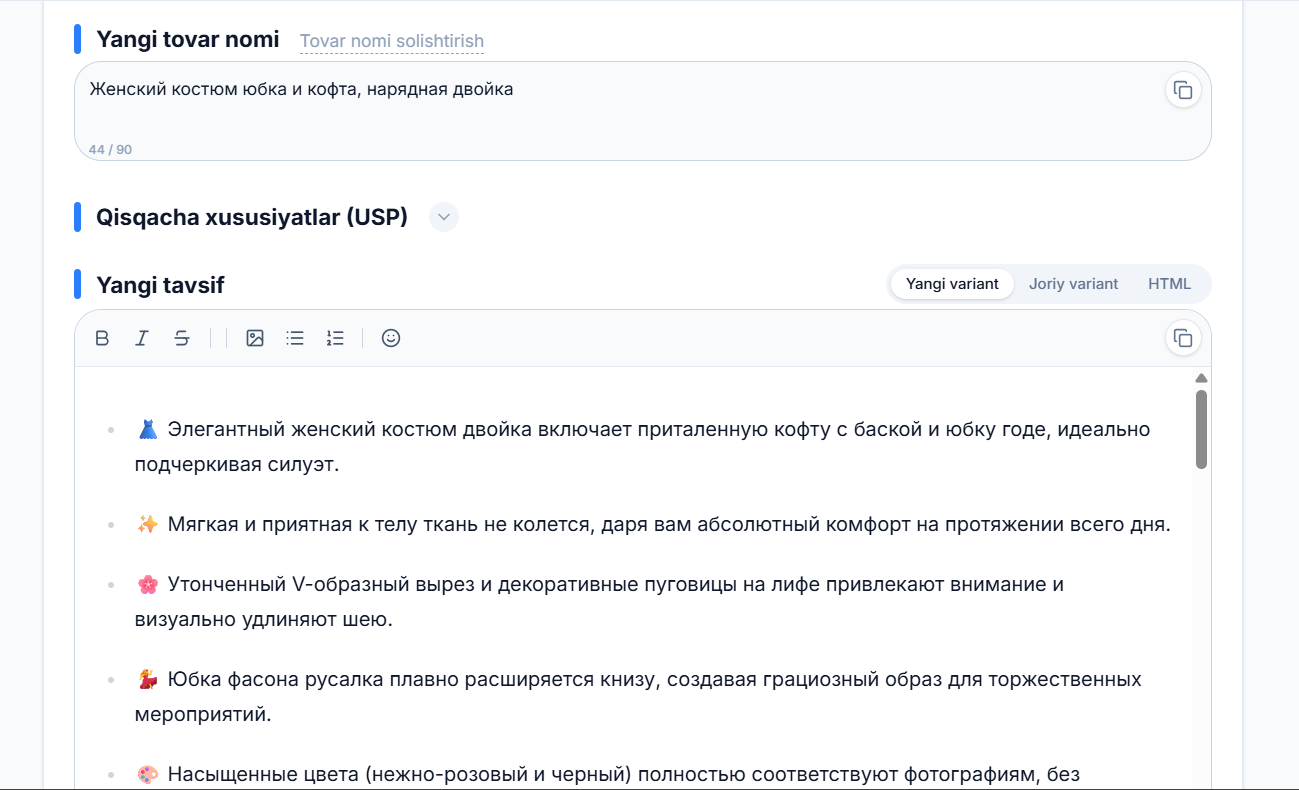
Task: Apply numbered list formatting
Action: point(335,338)
